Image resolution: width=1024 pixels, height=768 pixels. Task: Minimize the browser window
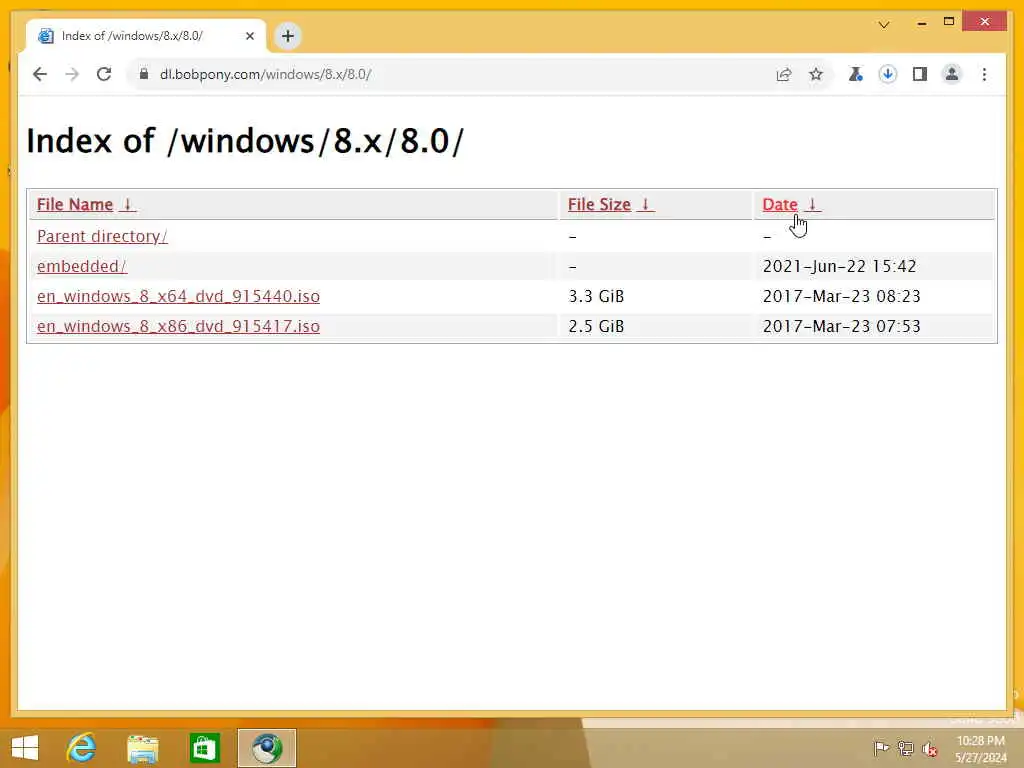pyautogui.click(x=921, y=23)
